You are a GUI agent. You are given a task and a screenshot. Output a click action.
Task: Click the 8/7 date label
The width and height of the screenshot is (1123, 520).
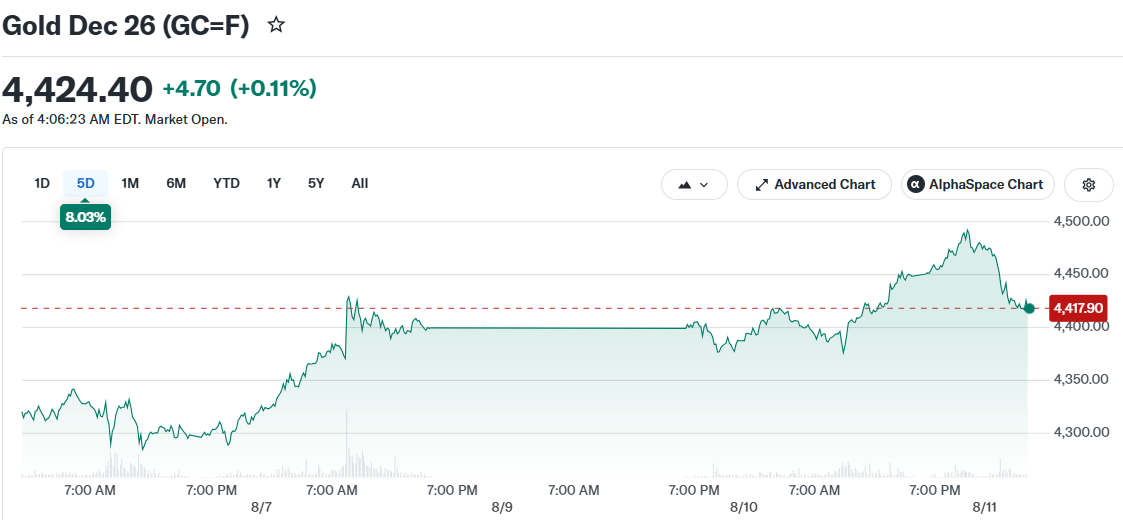point(261,507)
